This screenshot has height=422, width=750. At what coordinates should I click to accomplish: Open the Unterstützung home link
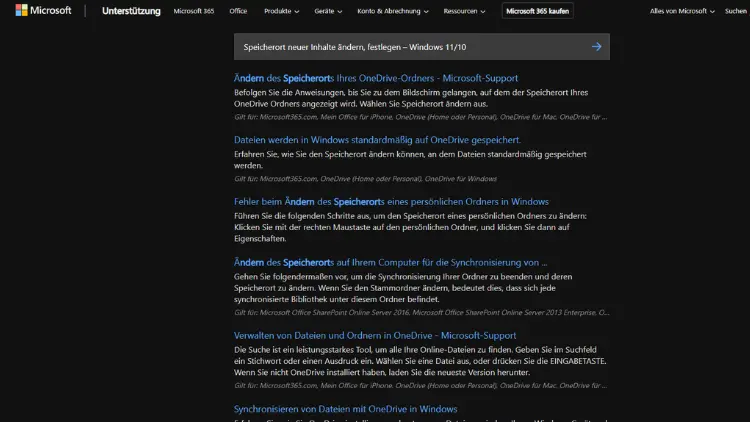coord(131,11)
